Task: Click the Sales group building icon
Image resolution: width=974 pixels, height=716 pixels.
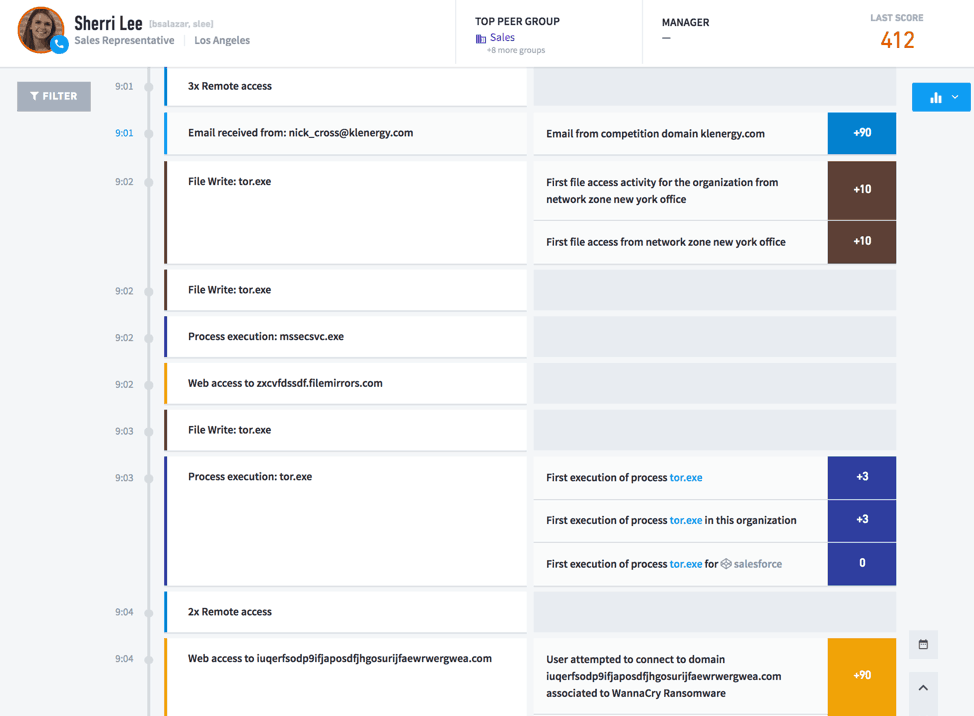Action: coord(481,39)
